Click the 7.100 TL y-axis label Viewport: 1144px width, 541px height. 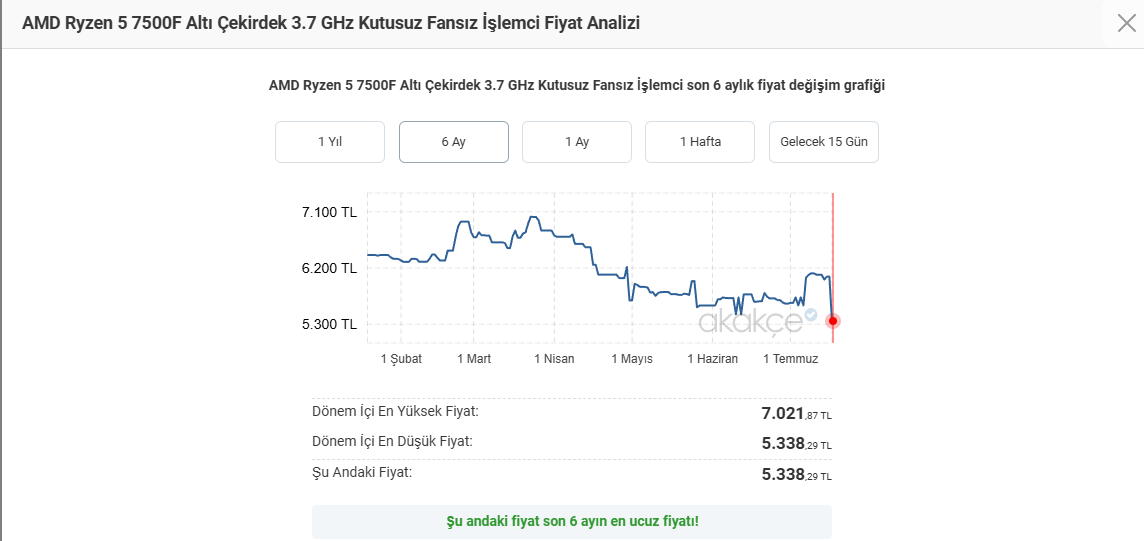click(x=329, y=213)
